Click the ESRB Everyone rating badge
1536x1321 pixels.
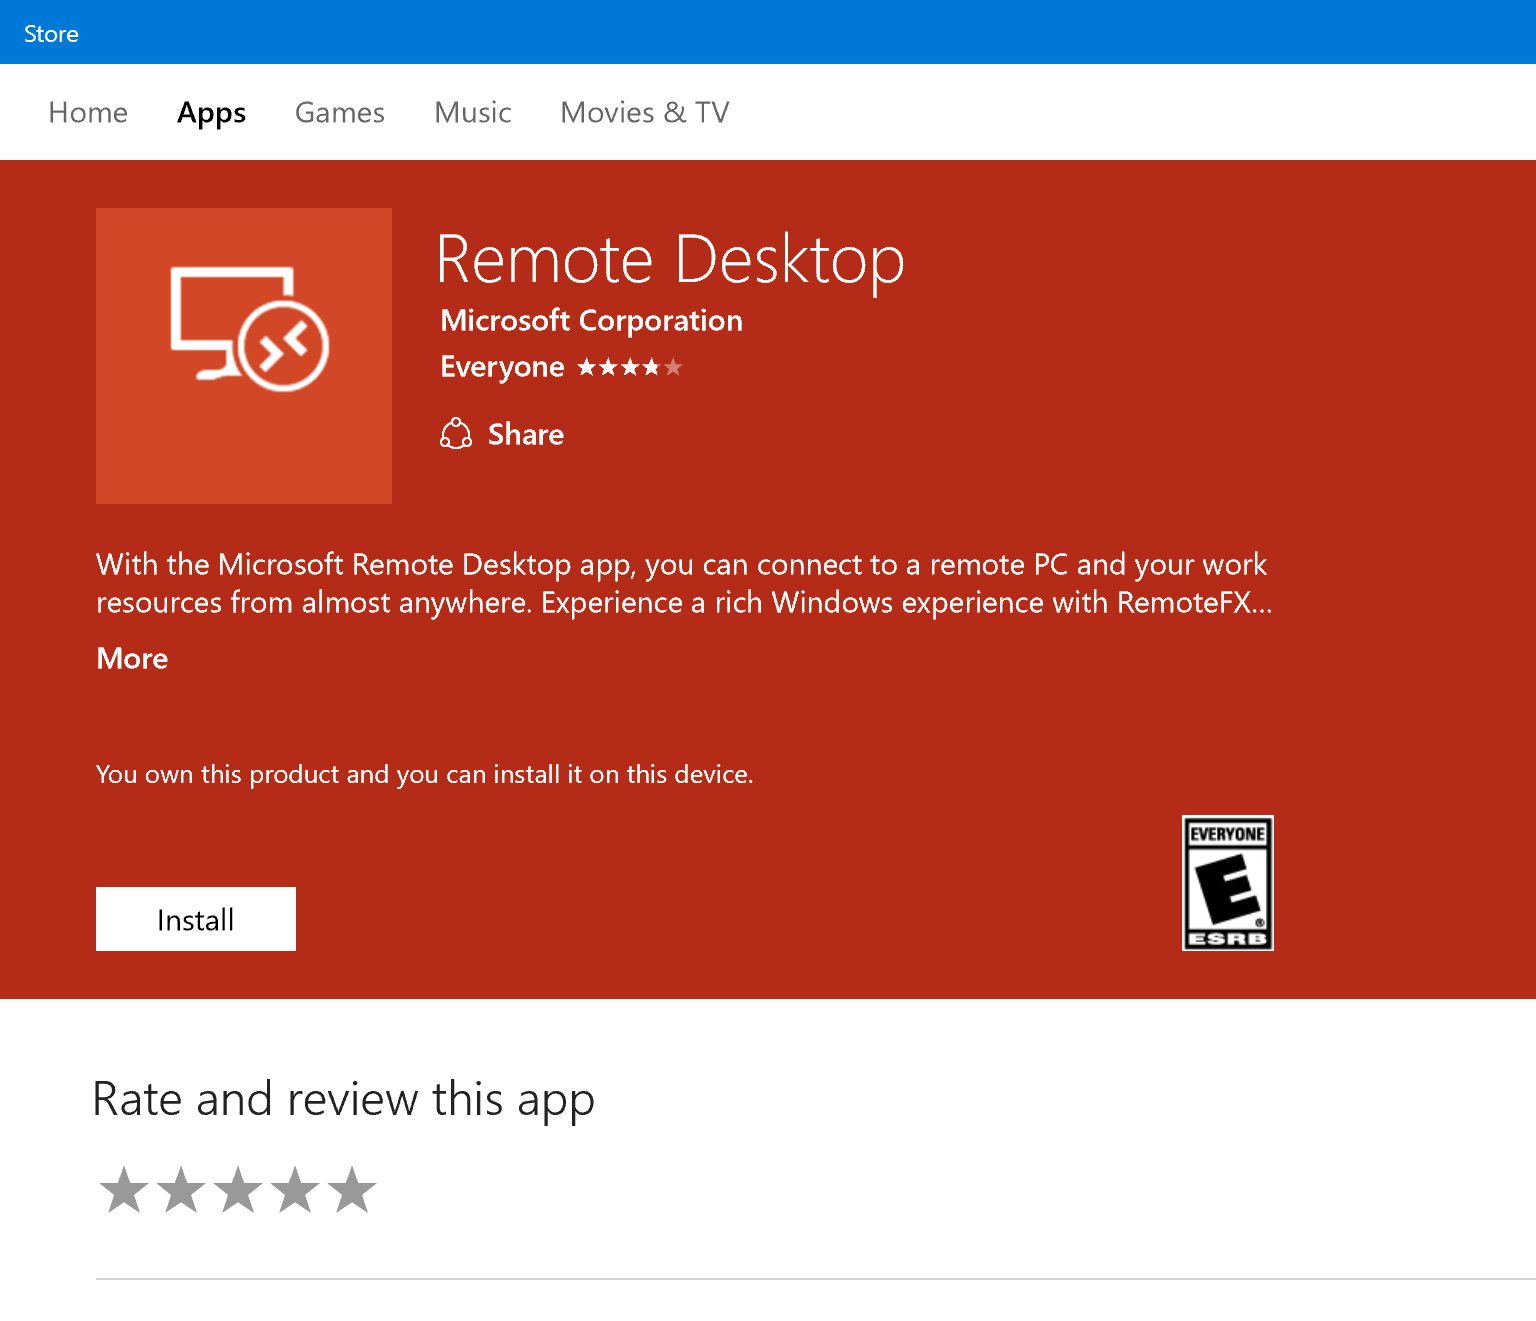pyautogui.click(x=1227, y=884)
